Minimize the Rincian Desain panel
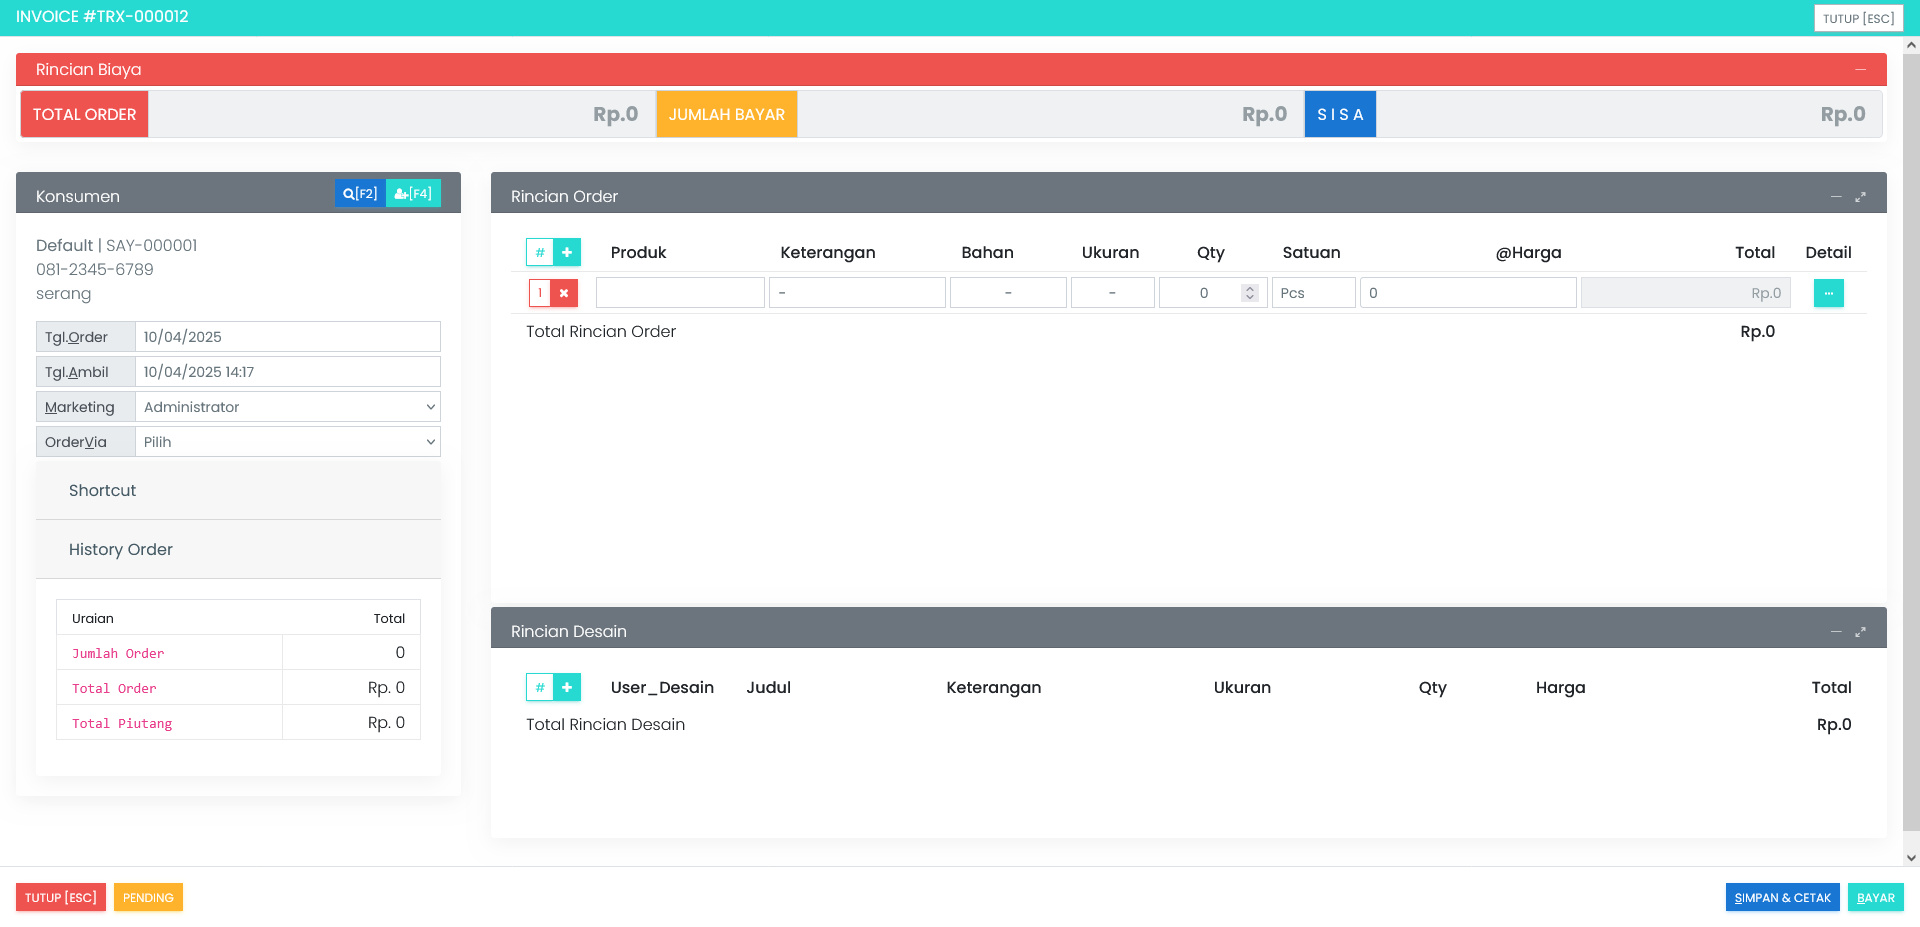The height and width of the screenshot is (927, 1920). pyautogui.click(x=1836, y=632)
